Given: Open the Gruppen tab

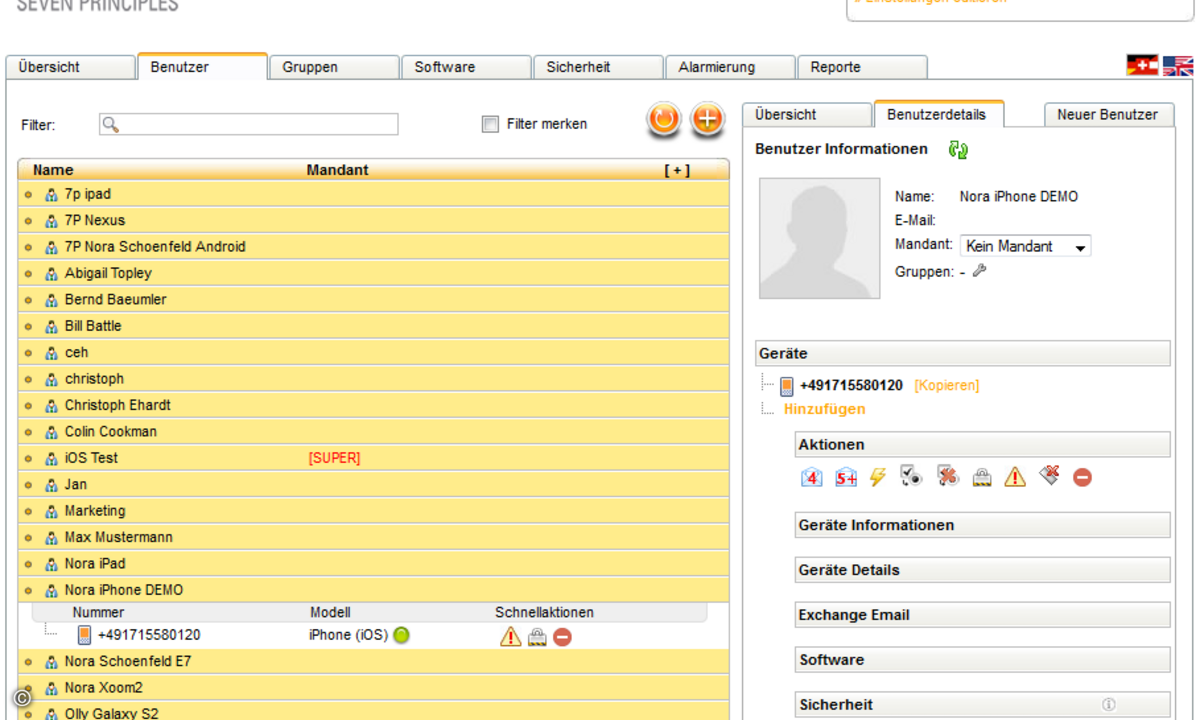Looking at the screenshot, I should [334, 67].
